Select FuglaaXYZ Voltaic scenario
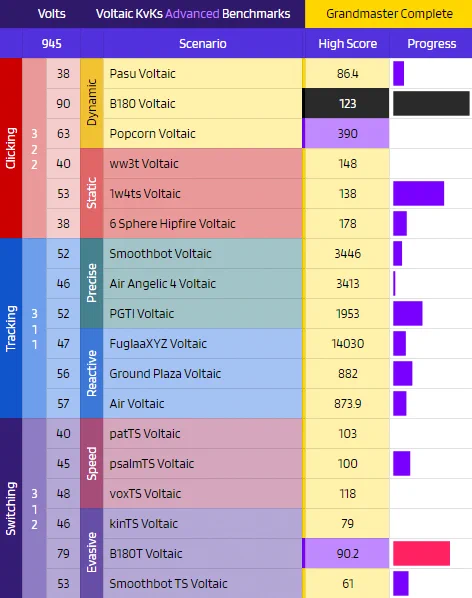Image resolution: width=472 pixels, height=598 pixels. click(x=158, y=344)
